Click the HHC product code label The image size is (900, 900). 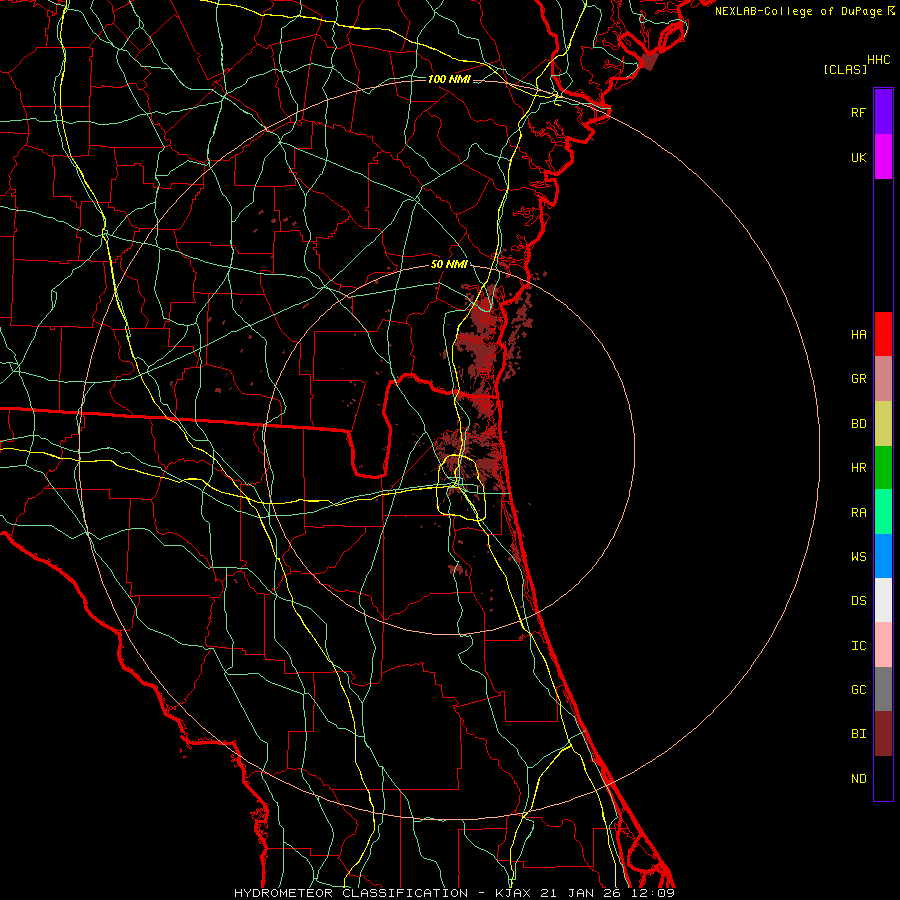click(879, 60)
